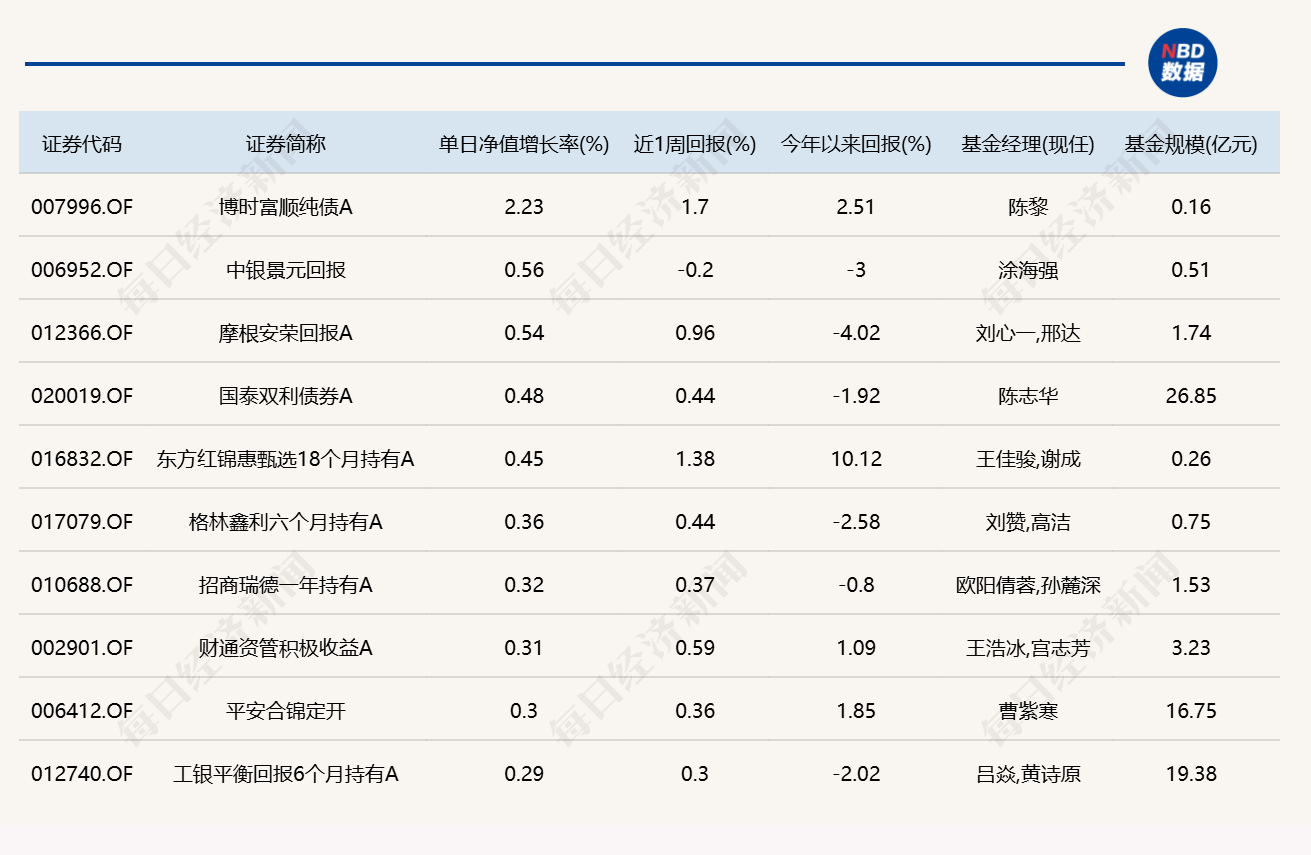Click fund manager 涂海强

click(x=1028, y=270)
